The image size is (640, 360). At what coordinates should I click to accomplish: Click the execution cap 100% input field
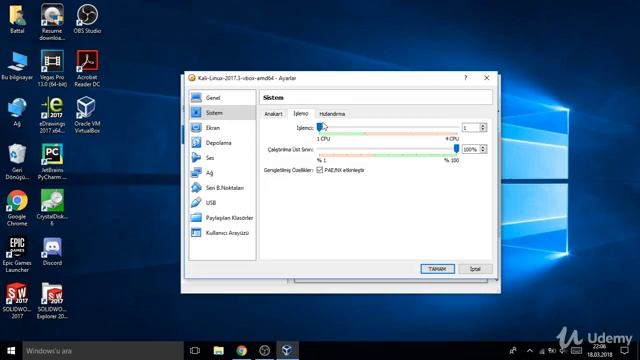pyautogui.click(x=470, y=149)
